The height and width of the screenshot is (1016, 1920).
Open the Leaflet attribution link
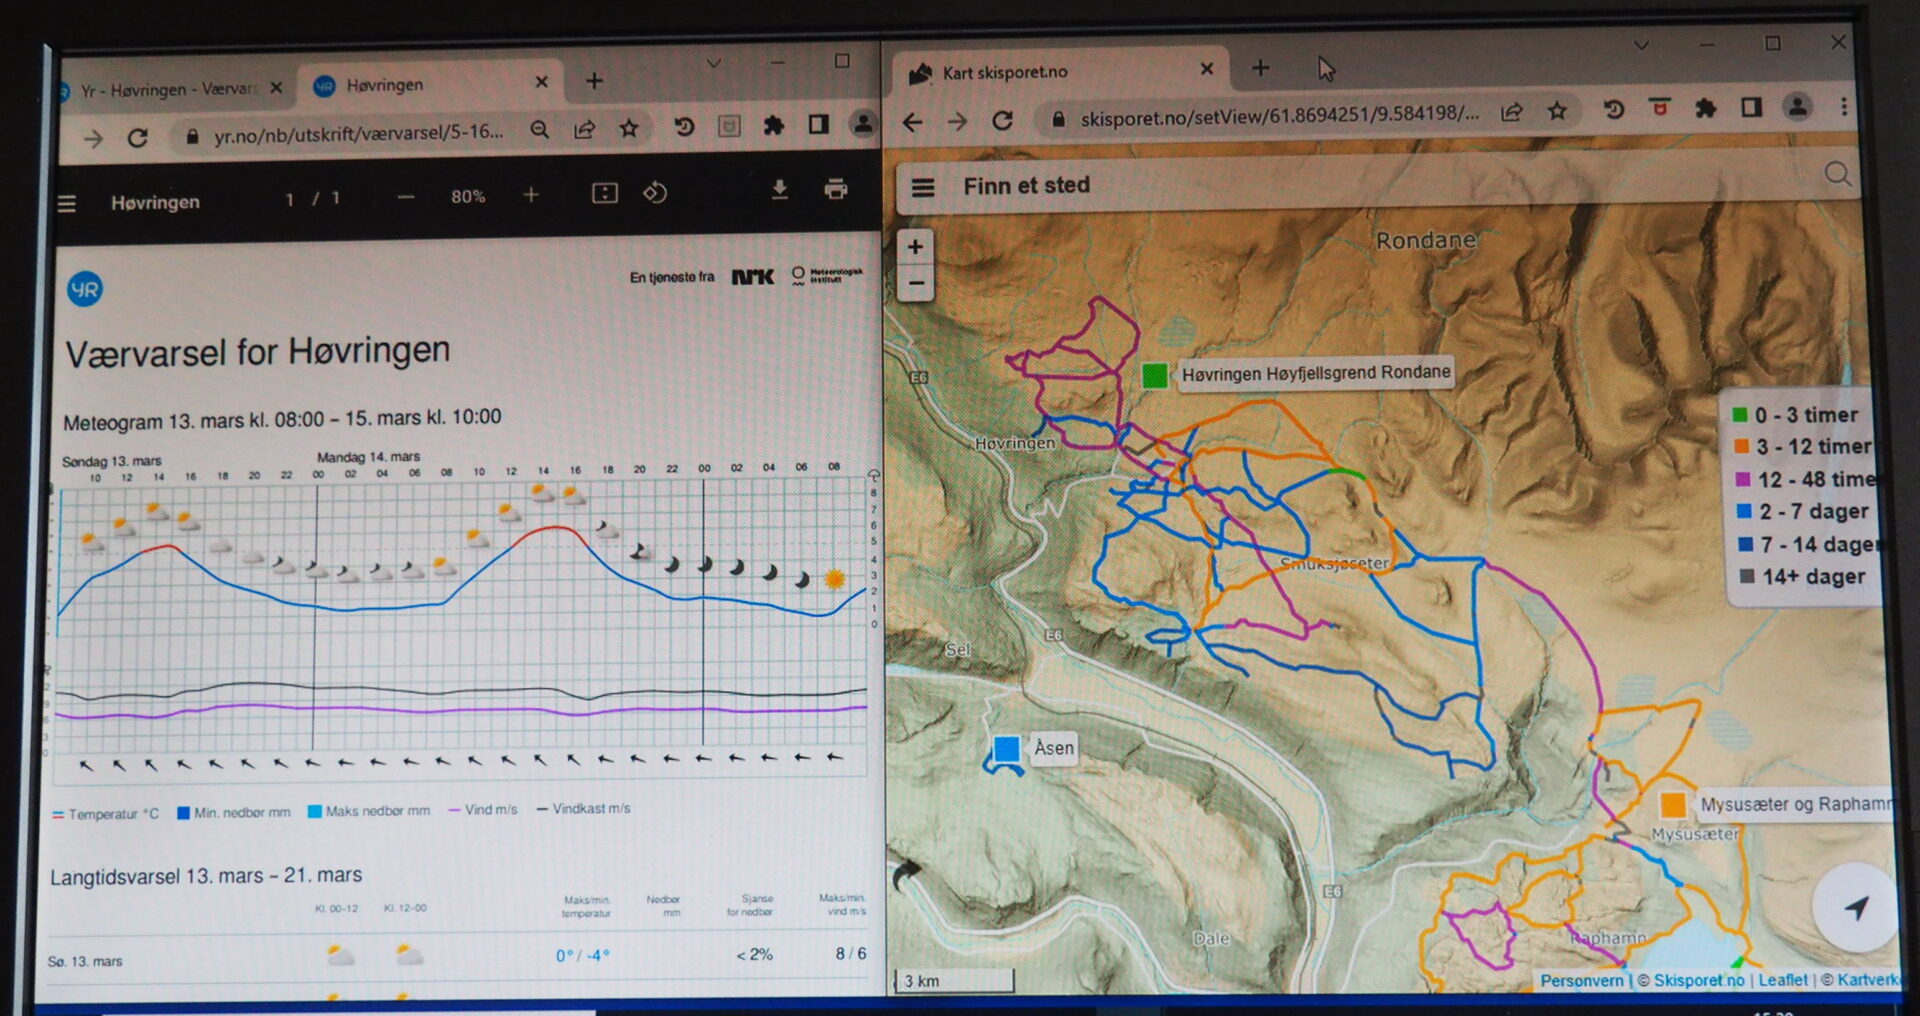click(1783, 980)
